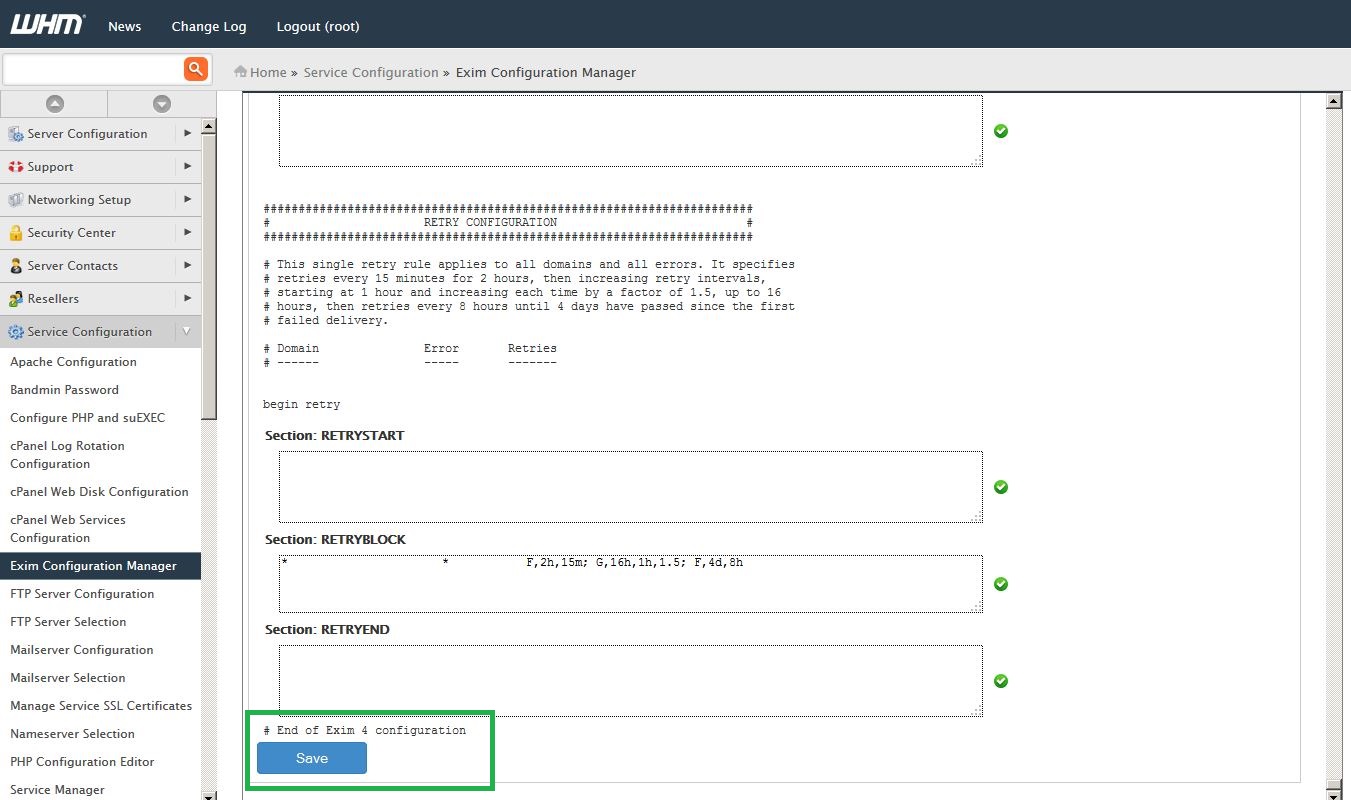Open Configure PHP and suEXEC
Screen dimensions: 1351x800
[87, 418]
